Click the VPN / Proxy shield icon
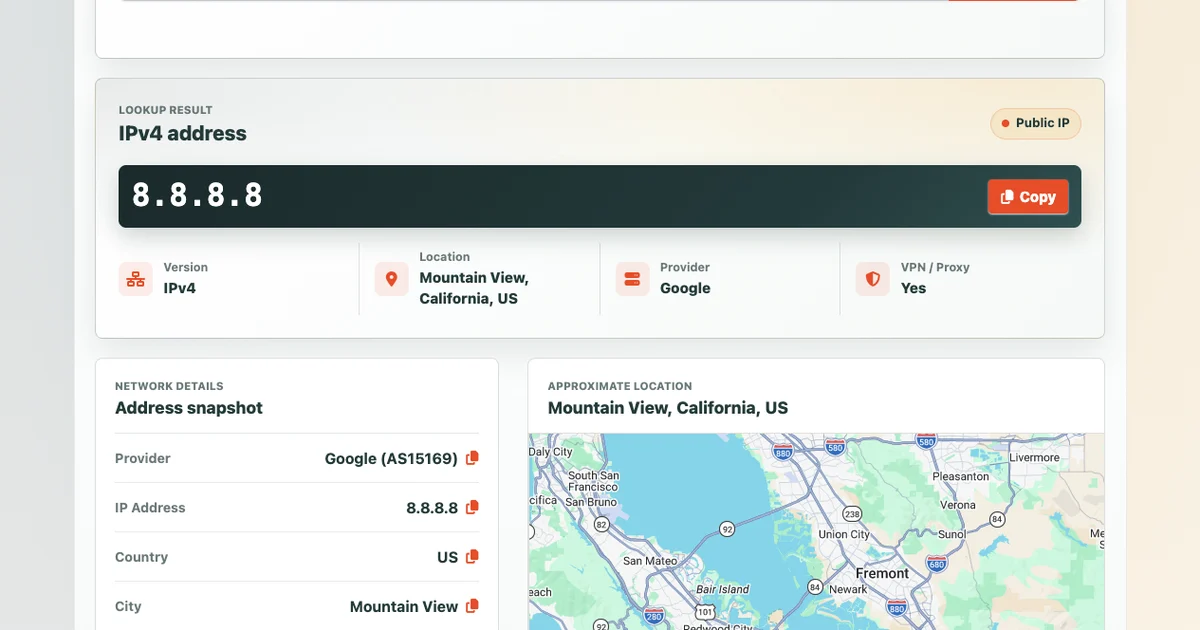This screenshot has width=1200, height=630. pyautogui.click(x=872, y=279)
